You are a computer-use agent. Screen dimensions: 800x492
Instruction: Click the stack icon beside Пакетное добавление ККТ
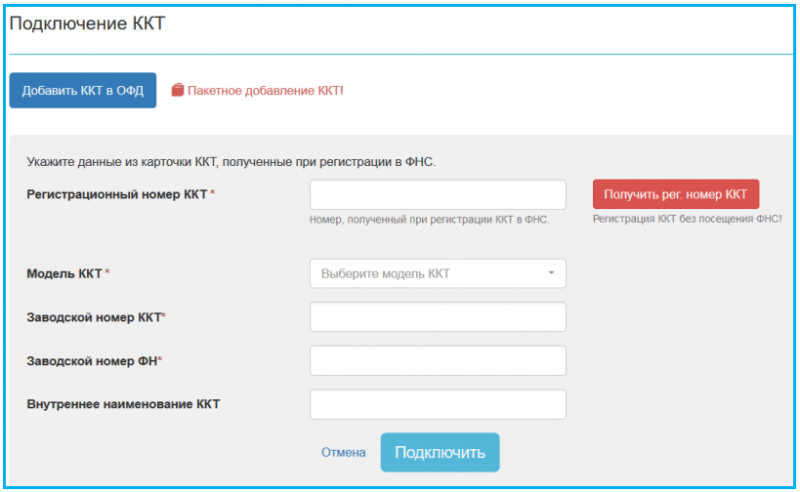178,90
